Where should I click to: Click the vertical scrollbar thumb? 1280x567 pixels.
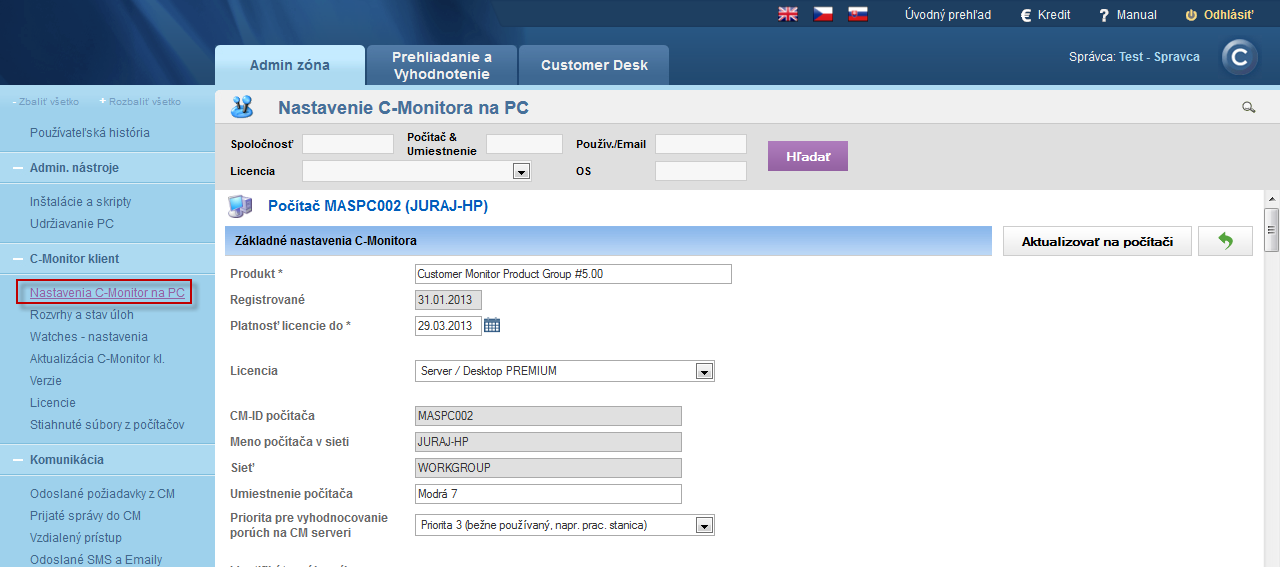pos(1271,229)
